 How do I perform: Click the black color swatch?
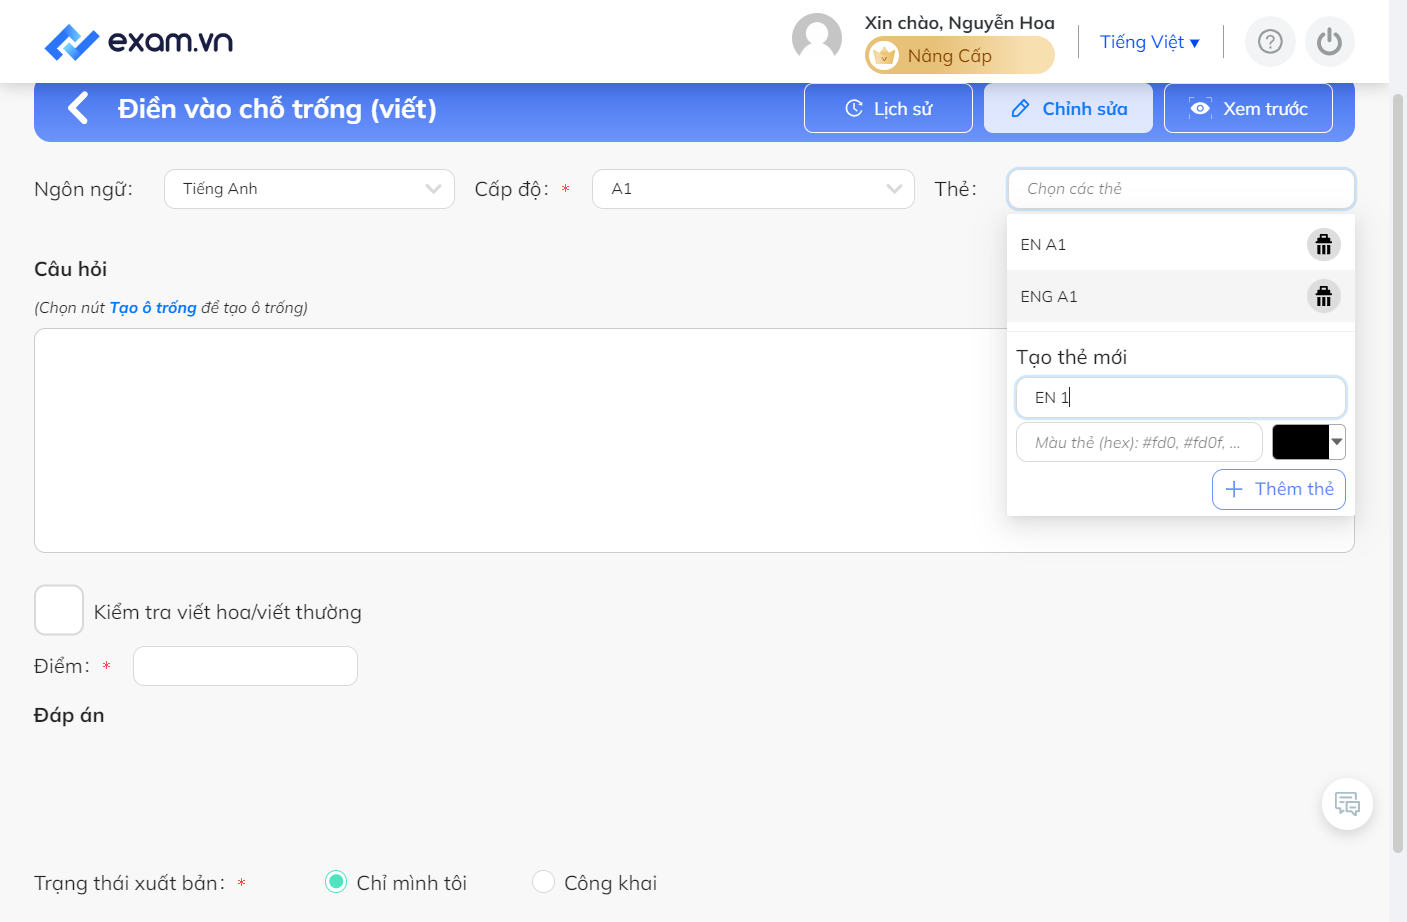click(1300, 442)
